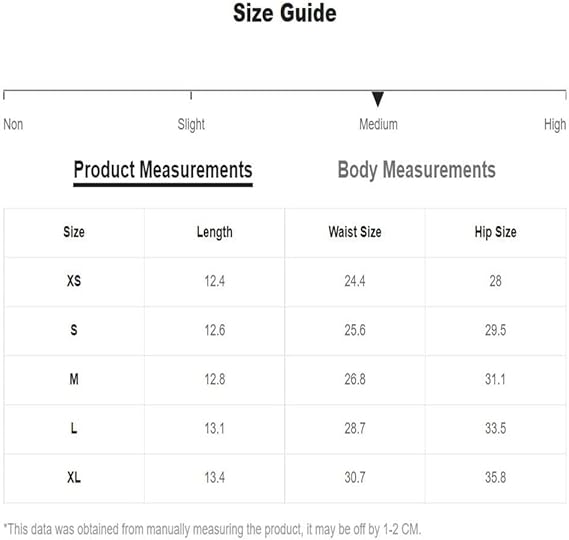Click the XL hip value 35.8

tap(495, 477)
